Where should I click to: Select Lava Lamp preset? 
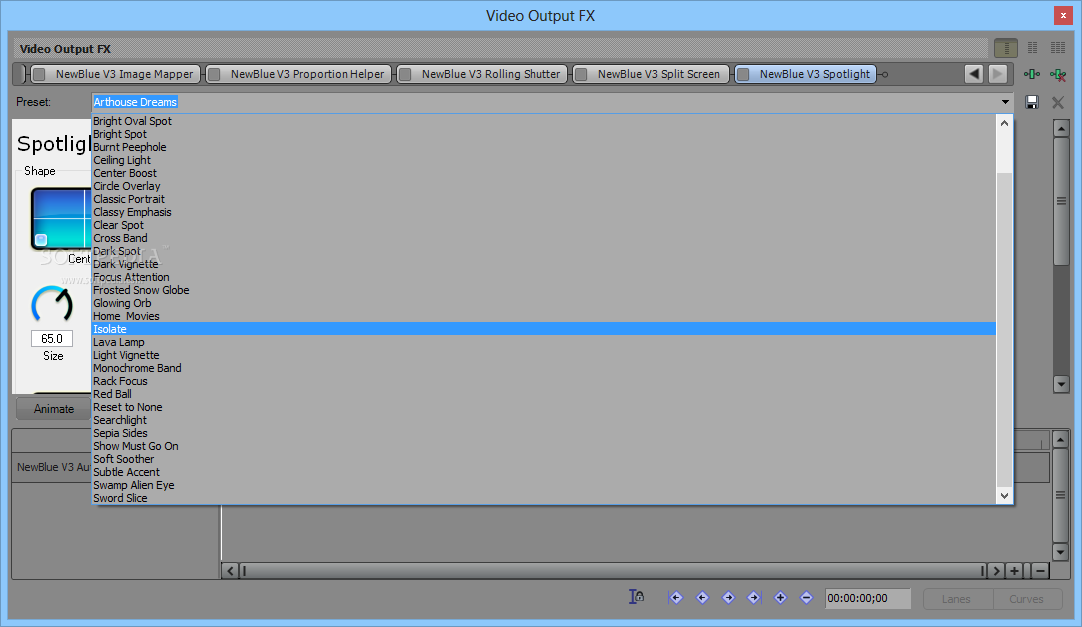[544, 342]
